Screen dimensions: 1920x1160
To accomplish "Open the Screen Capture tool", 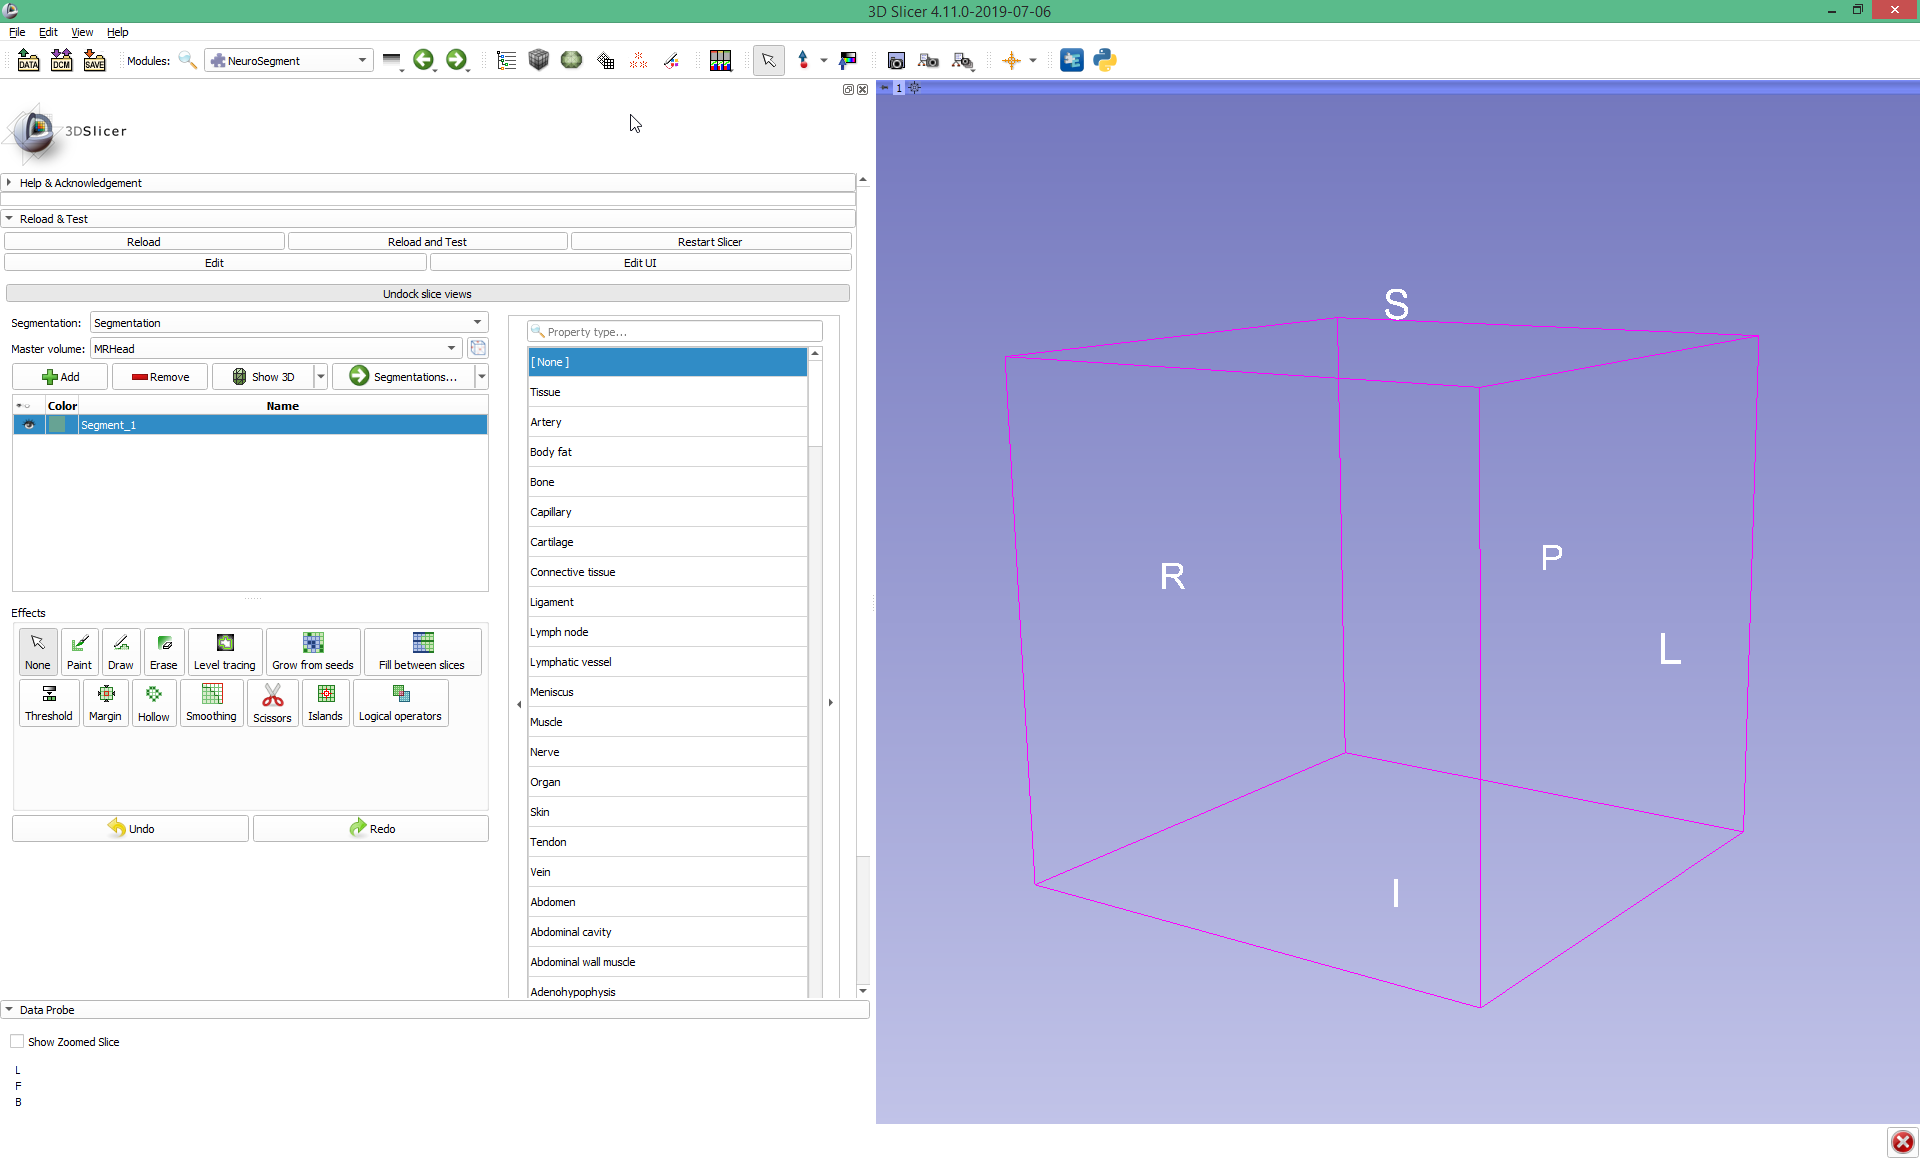I will click(x=897, y=60).
